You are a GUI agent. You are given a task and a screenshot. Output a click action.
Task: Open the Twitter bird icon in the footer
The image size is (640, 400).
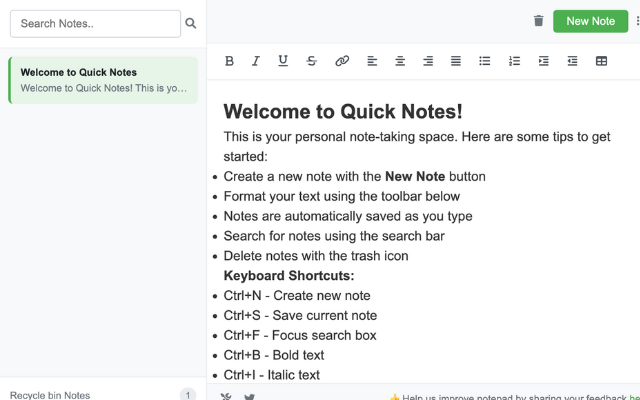click(249, 397)
